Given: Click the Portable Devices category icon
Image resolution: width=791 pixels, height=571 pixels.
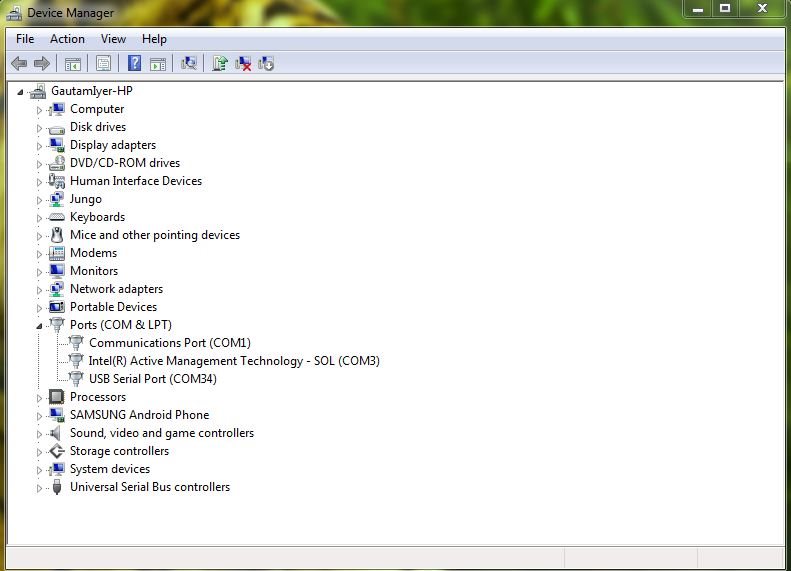Looking at the screenshot, I should pos(56,307).
